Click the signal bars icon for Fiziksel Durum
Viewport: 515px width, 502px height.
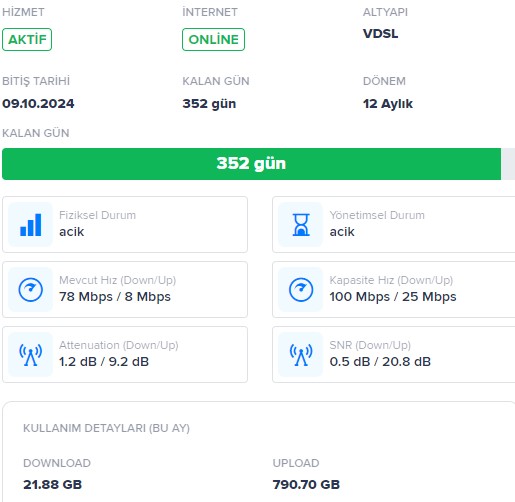click(x=30, y=225)
